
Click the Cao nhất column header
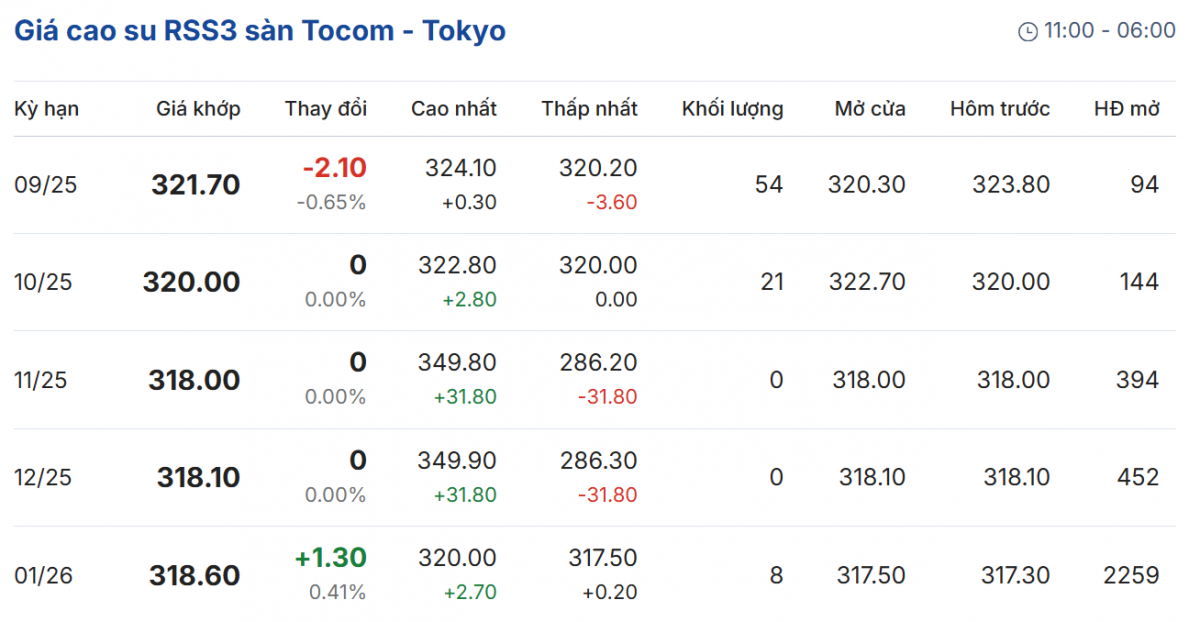(x=454, y=109)
